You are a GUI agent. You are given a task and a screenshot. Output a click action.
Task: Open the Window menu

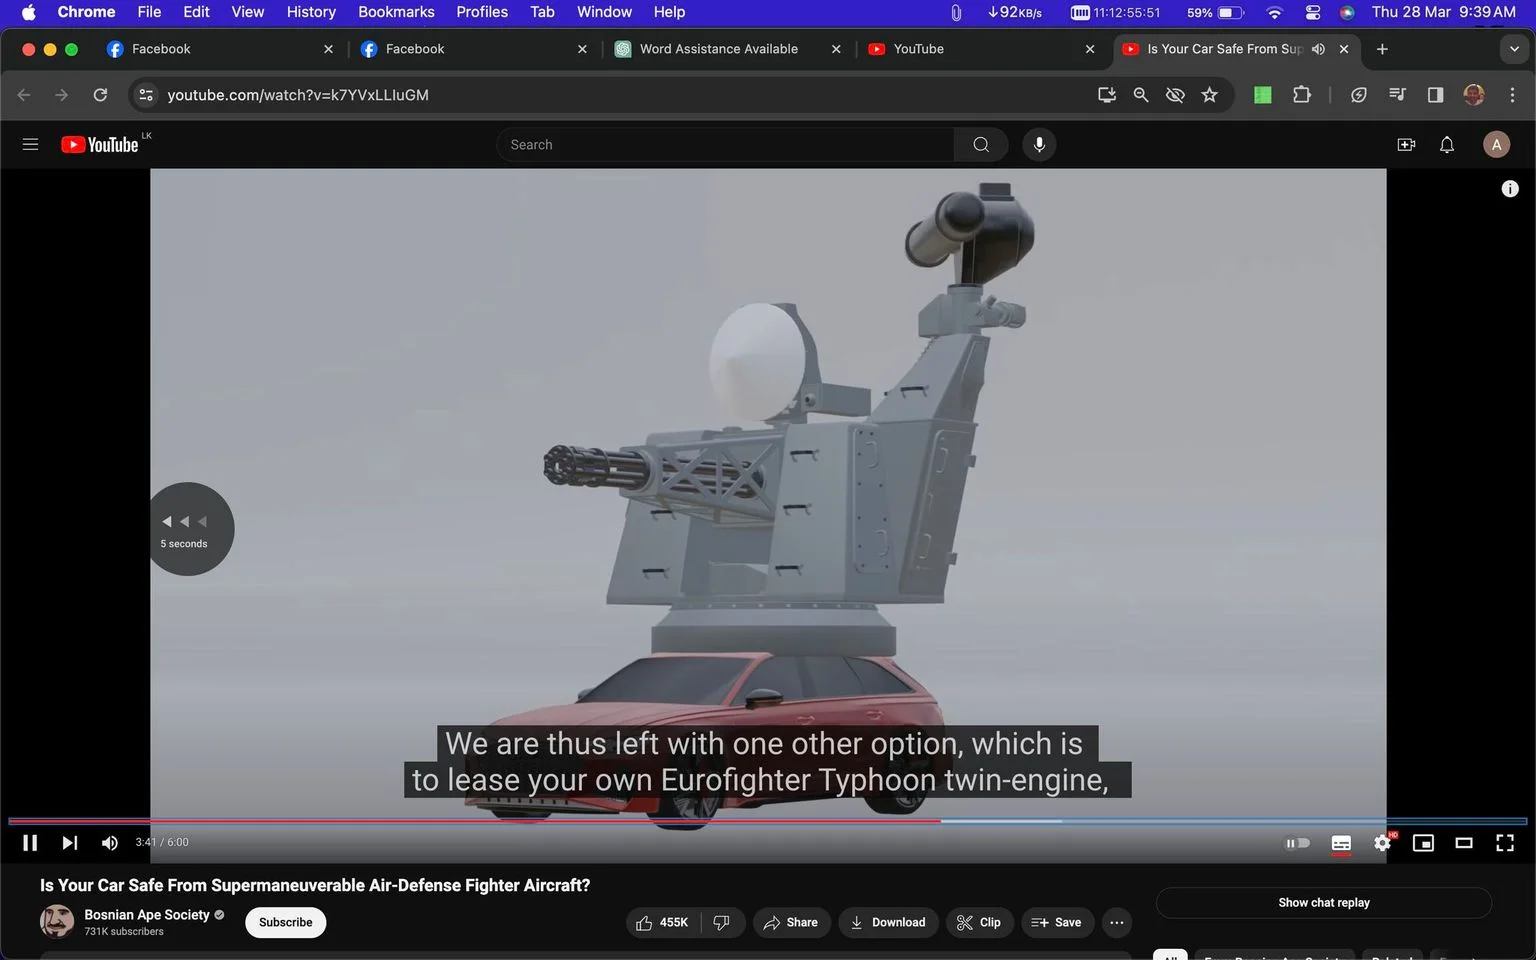click(604, 12)
